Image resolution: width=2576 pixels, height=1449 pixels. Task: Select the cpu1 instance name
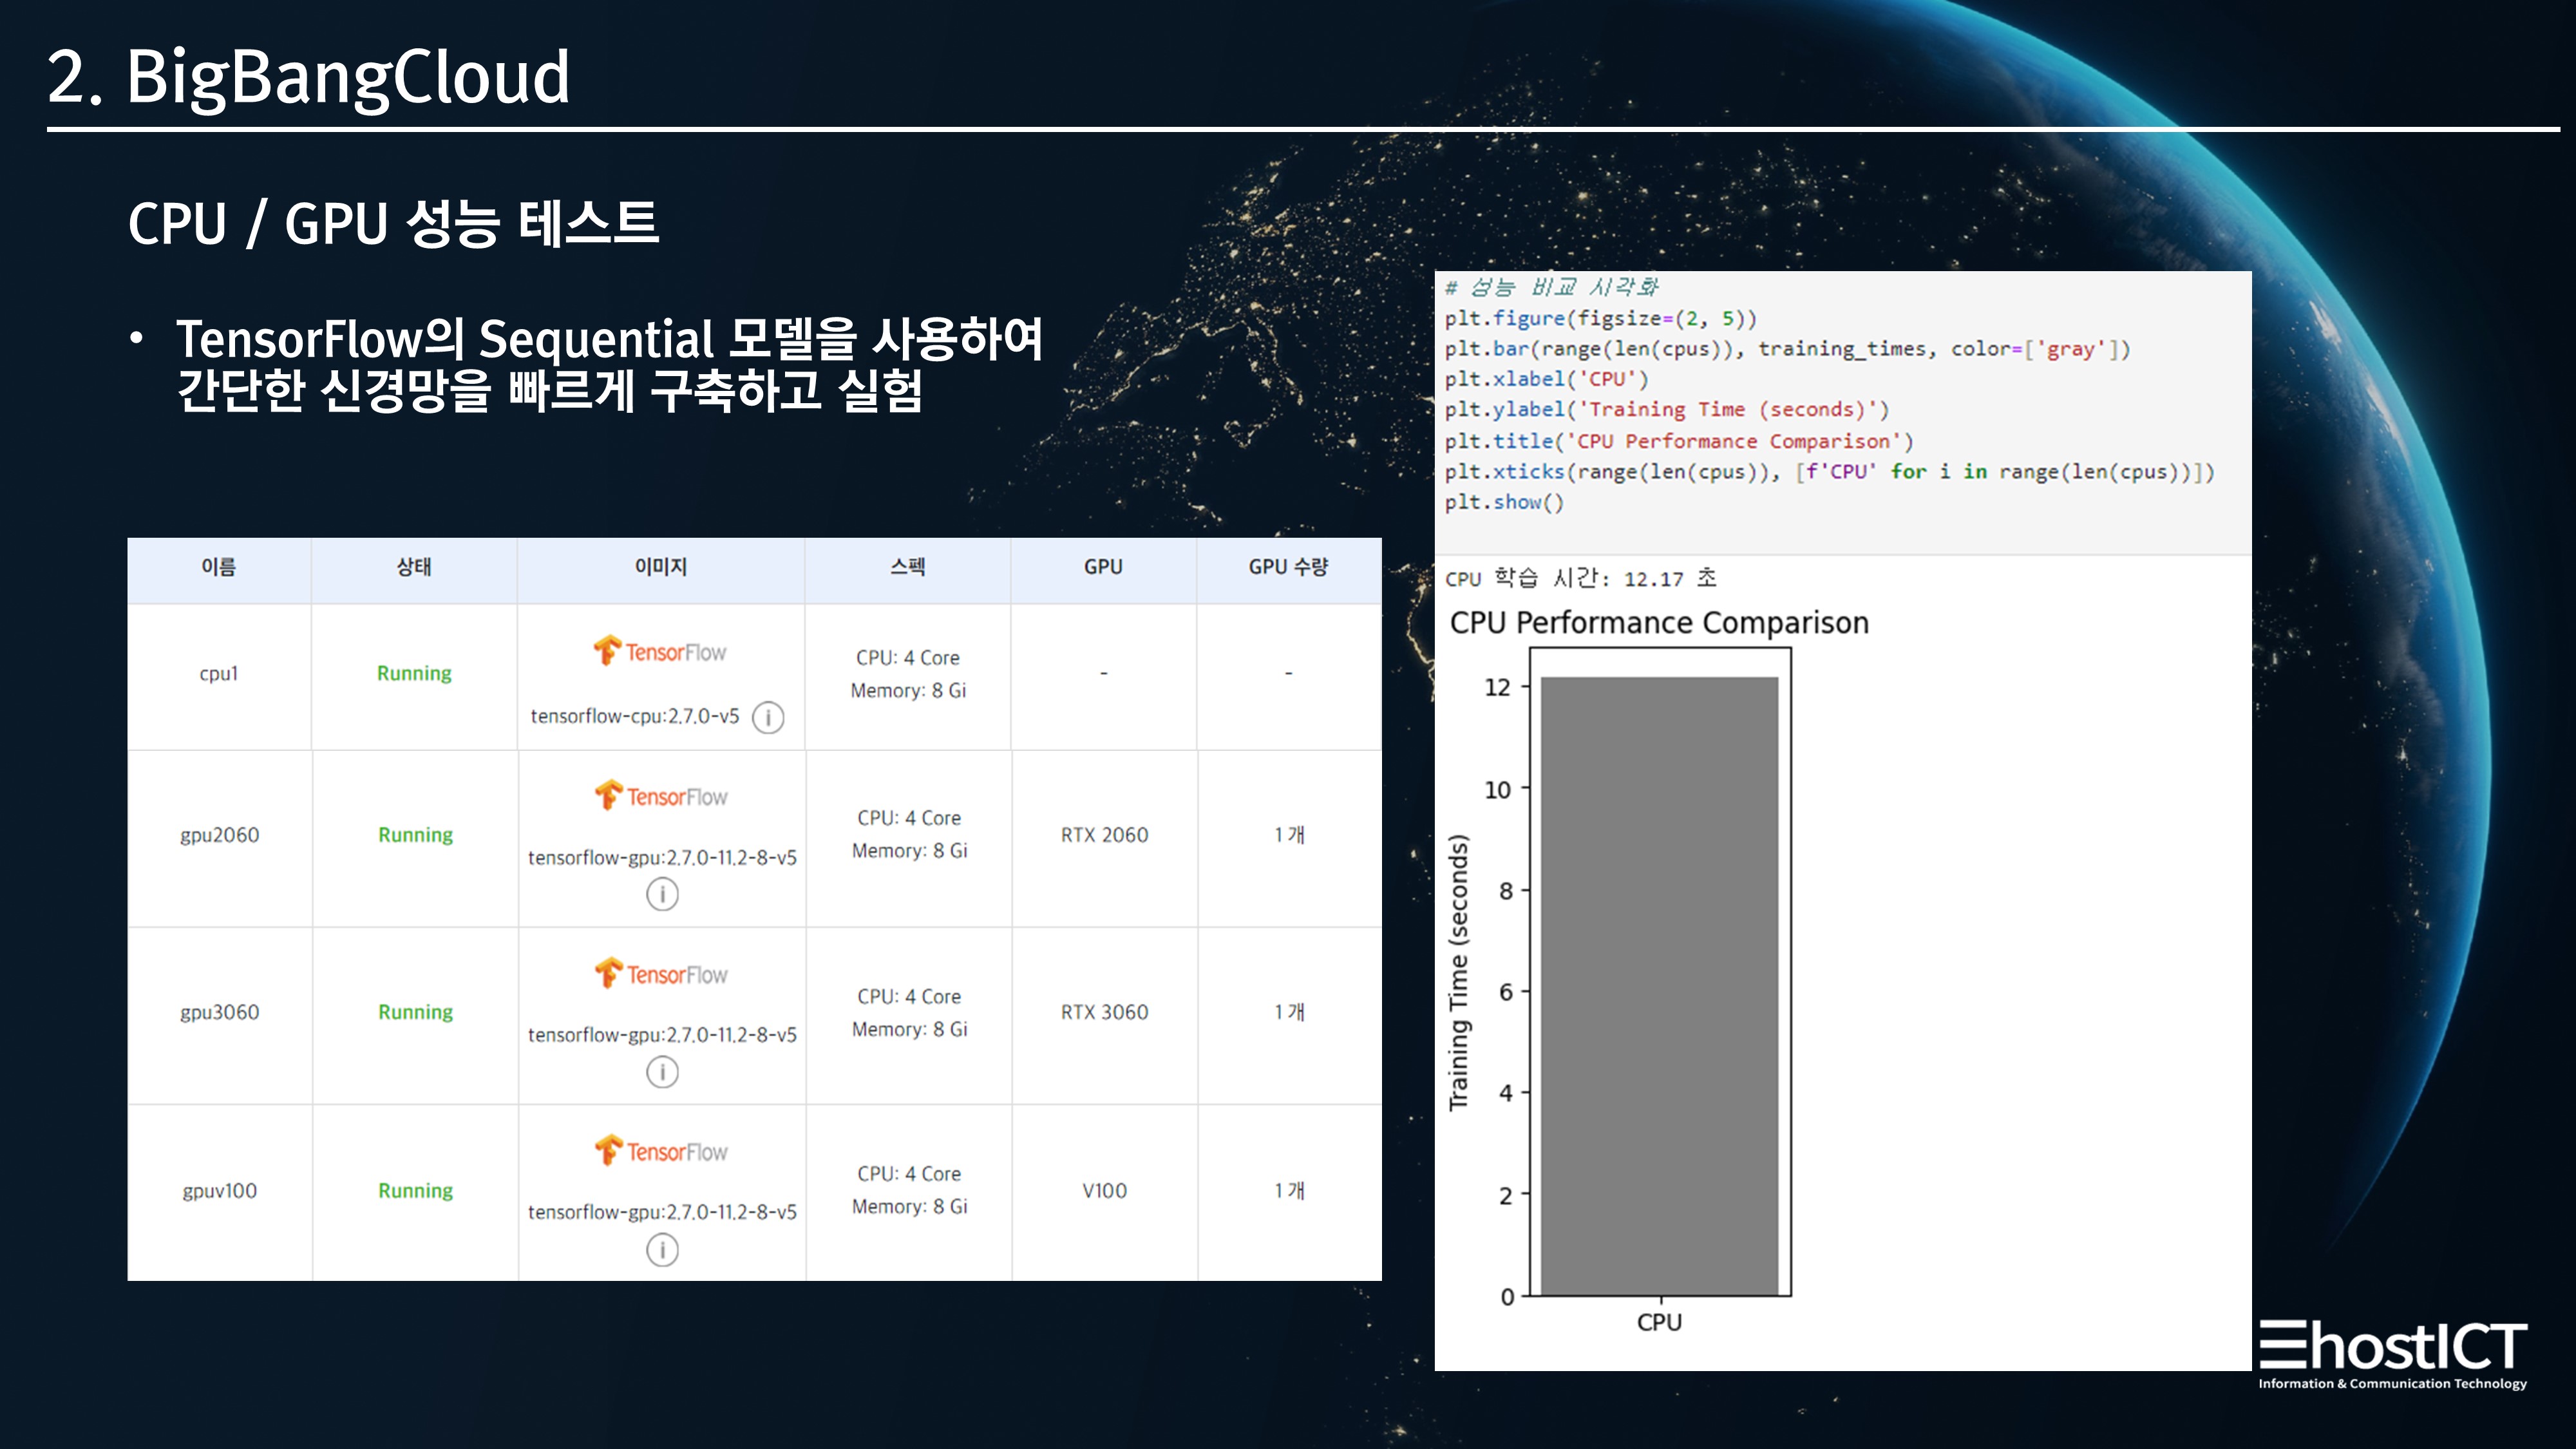pos(218,674)
